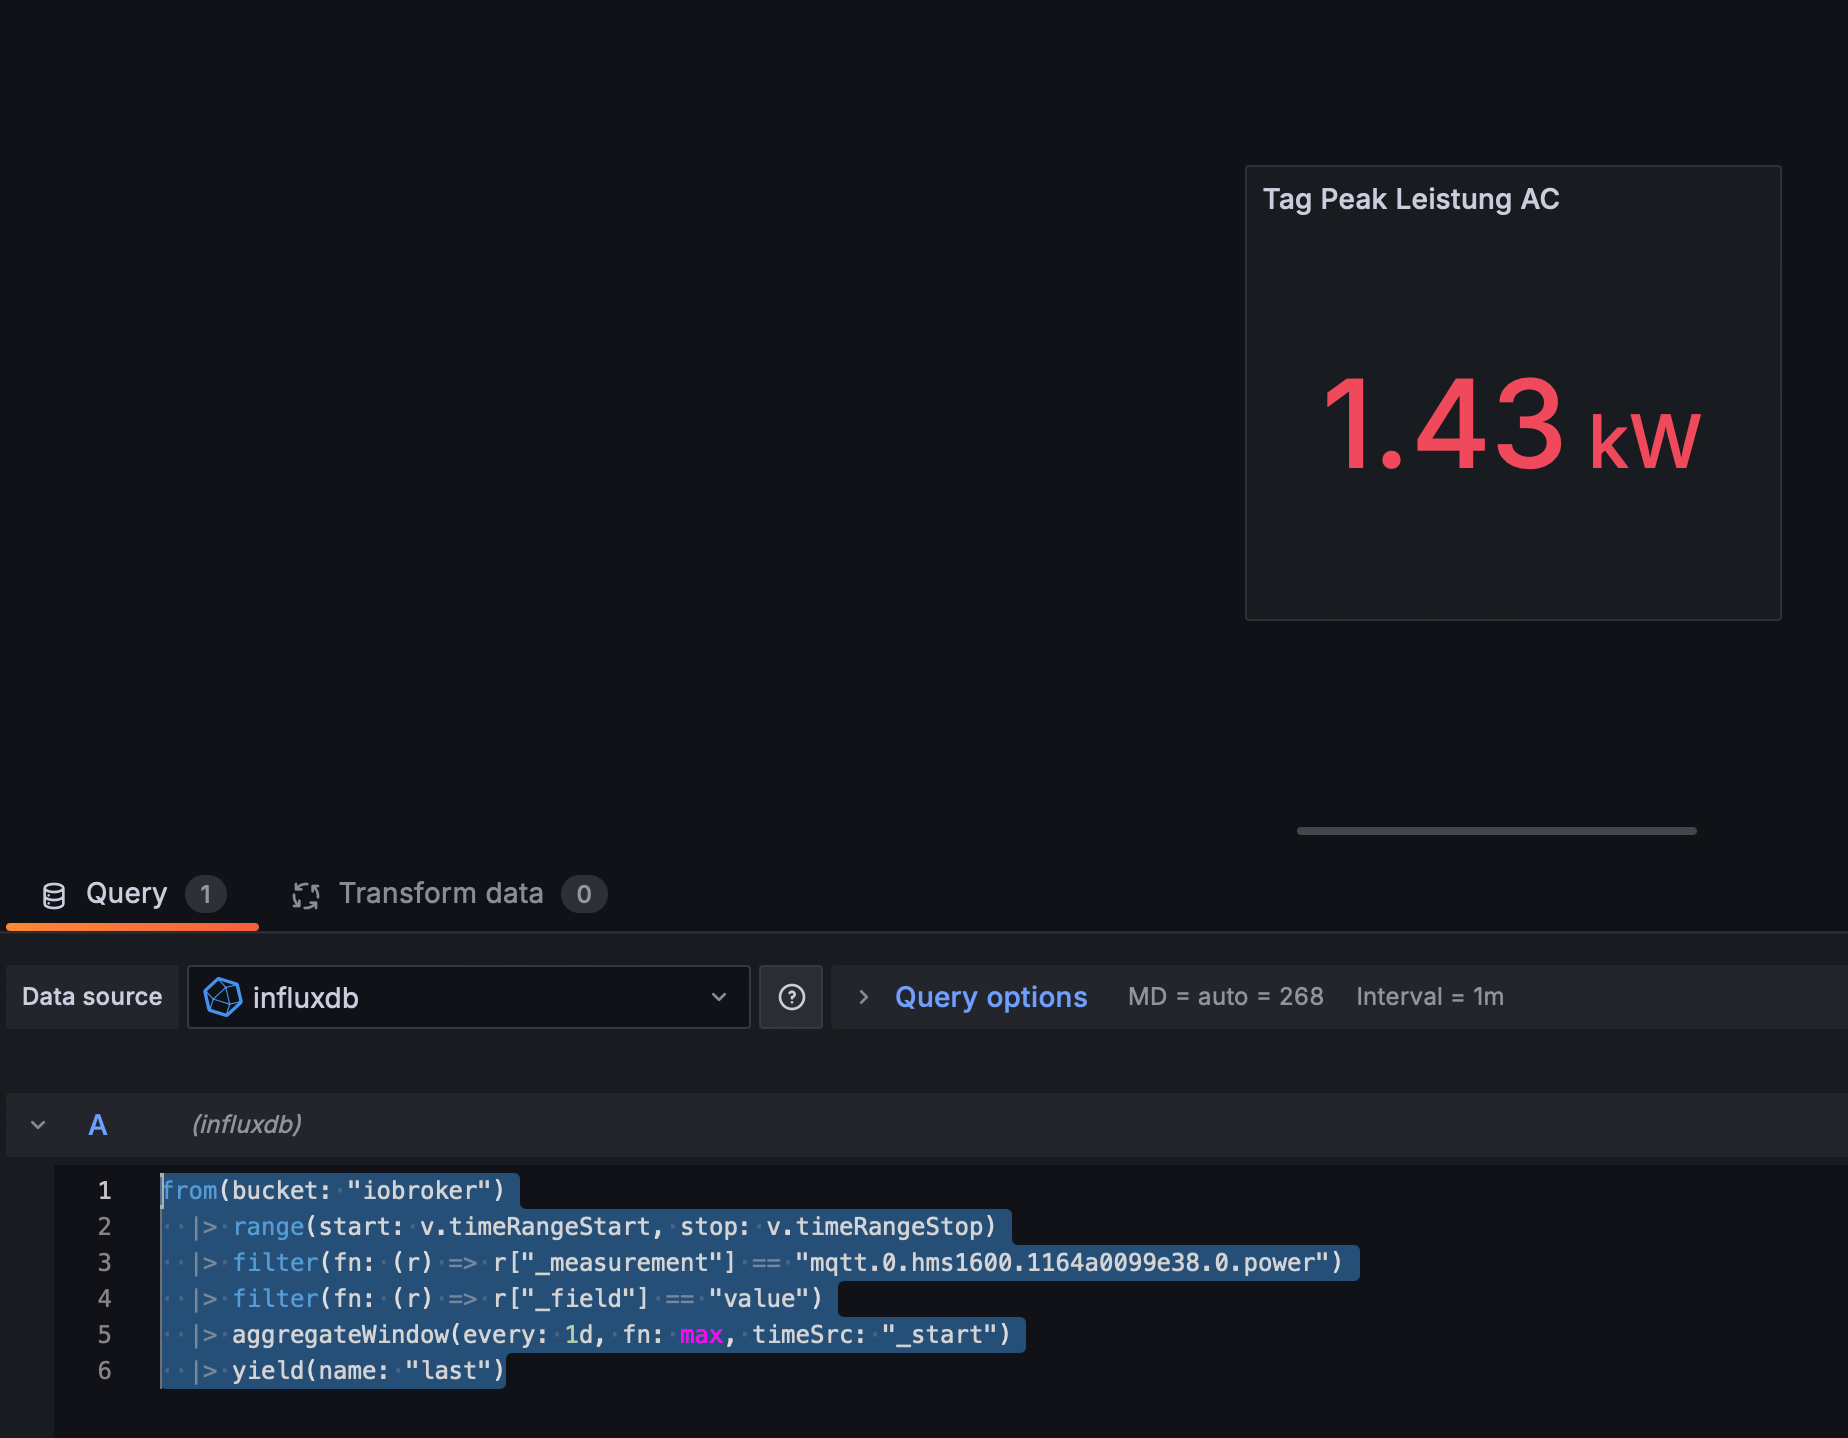Open the Transform data tab
This screenshot has width=1848, height=1438.
(448, 894)
